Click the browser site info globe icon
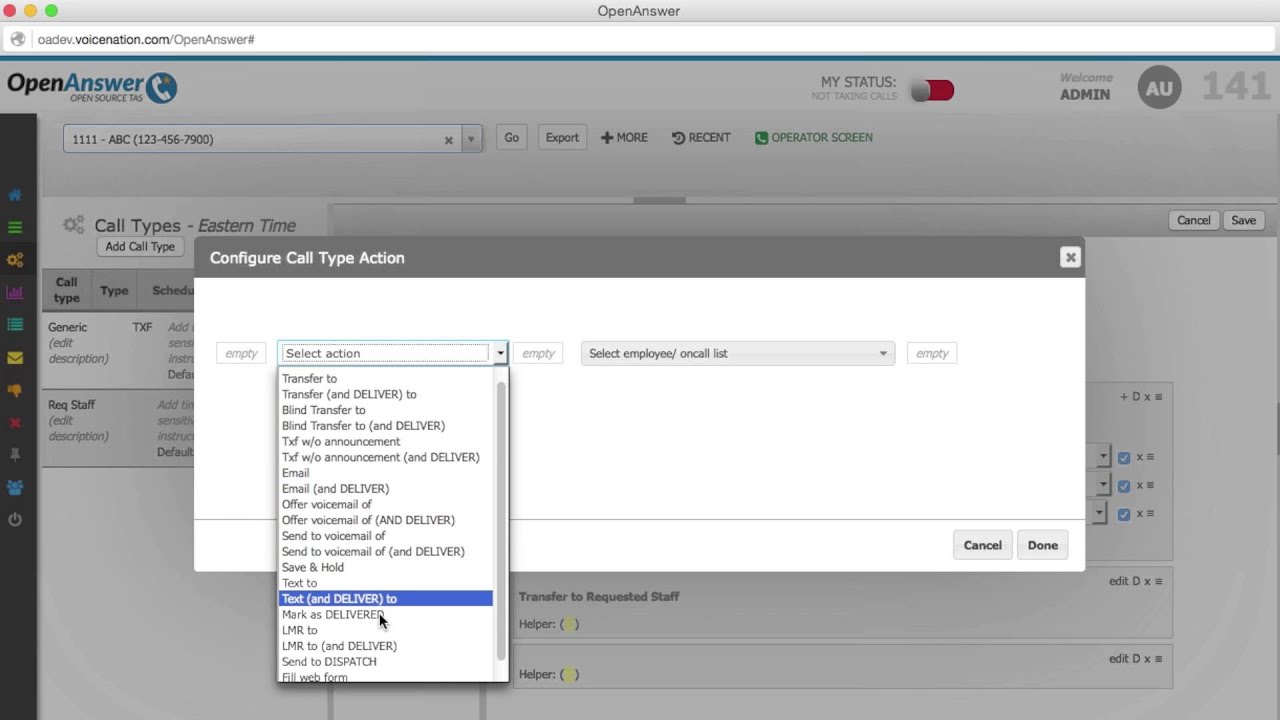 pos(17,39)
